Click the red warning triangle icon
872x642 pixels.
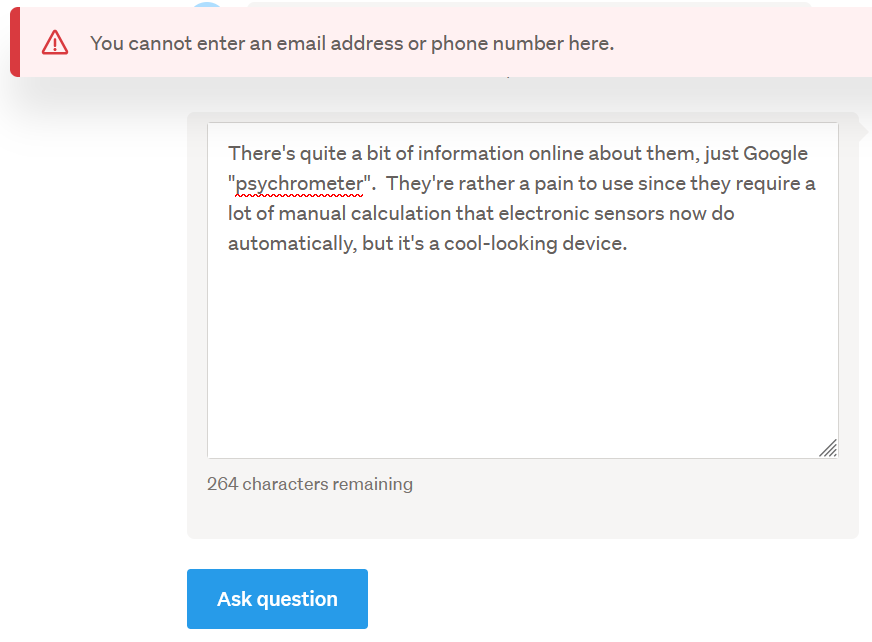click(55, 43)
